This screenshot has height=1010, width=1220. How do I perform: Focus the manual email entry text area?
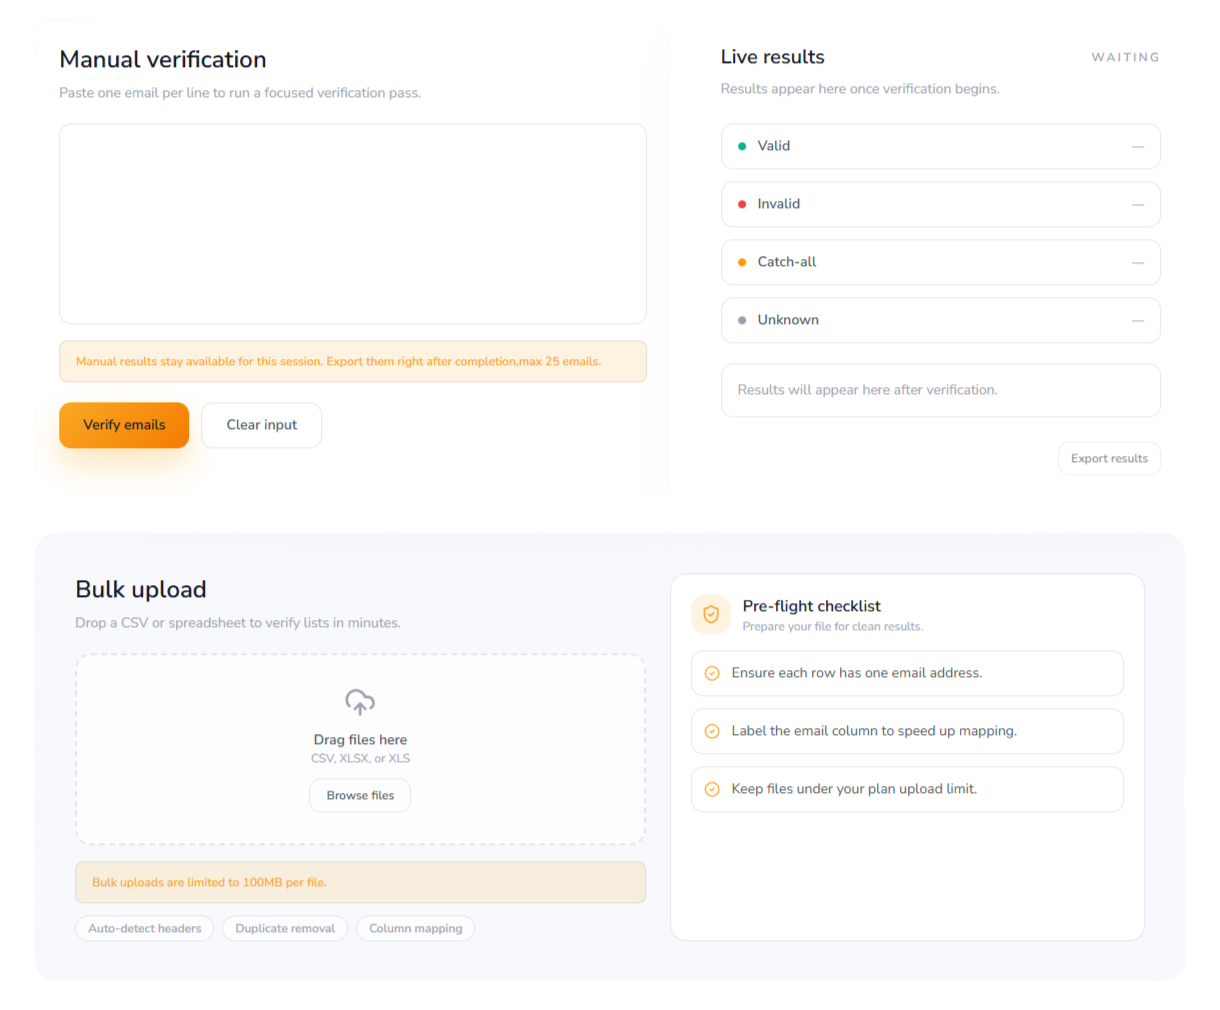[x=353, y=224]
